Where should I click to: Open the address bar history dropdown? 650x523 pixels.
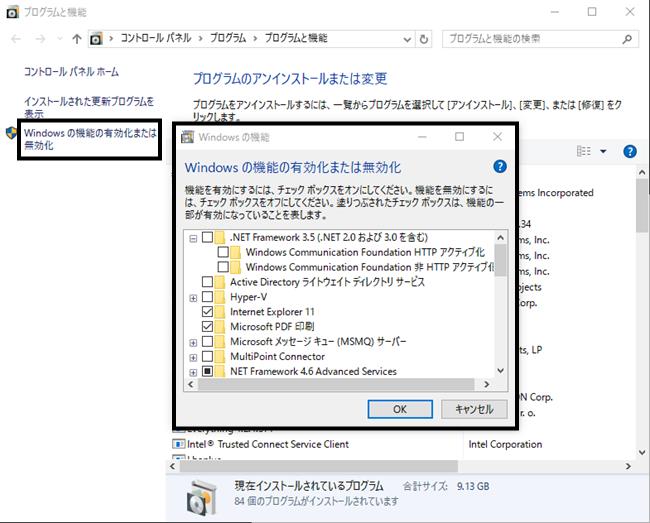click(x=407, y=39)
